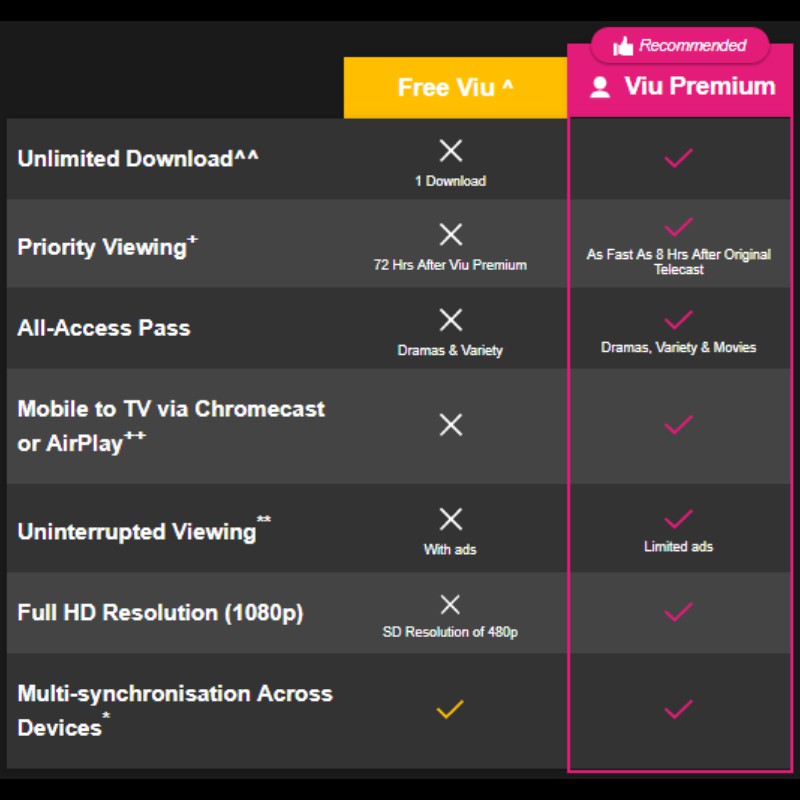Click the Viu Premium user profile icon

click(x=600, y=87)
